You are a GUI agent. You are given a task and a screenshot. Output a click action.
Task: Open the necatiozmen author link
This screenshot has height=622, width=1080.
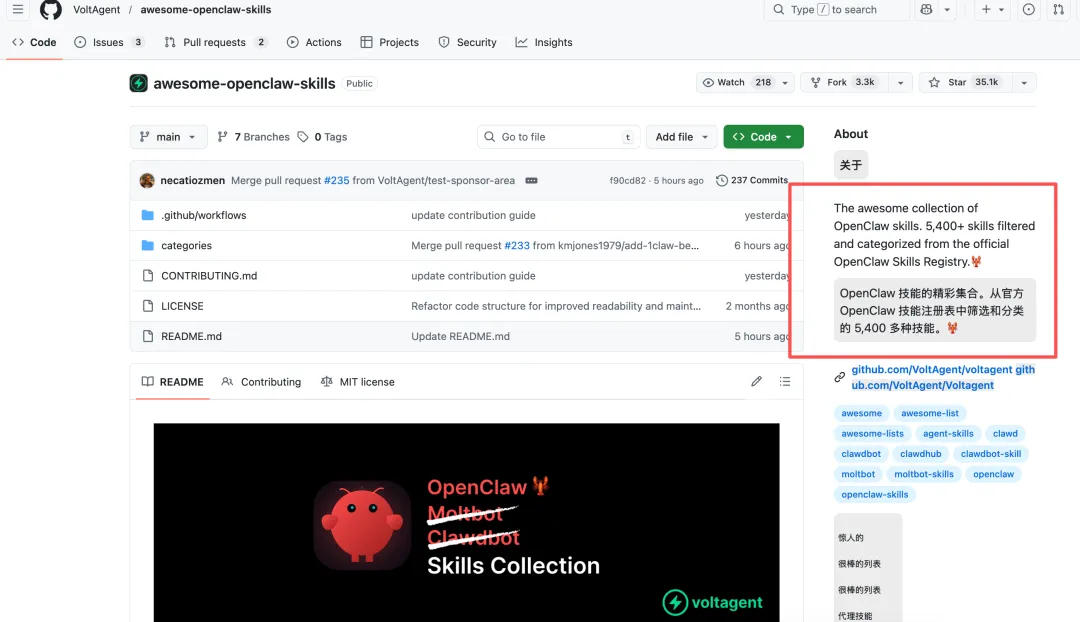coord(193,180)
